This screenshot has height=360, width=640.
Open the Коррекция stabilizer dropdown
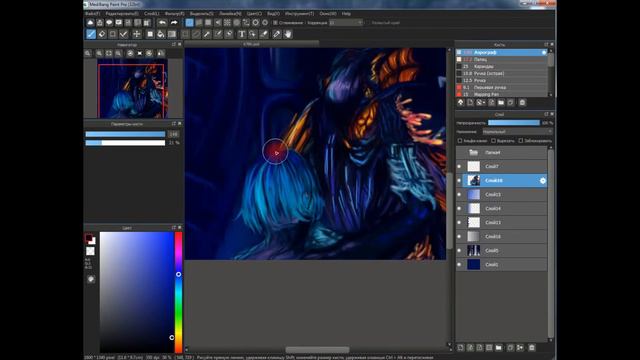pos(346,23)
